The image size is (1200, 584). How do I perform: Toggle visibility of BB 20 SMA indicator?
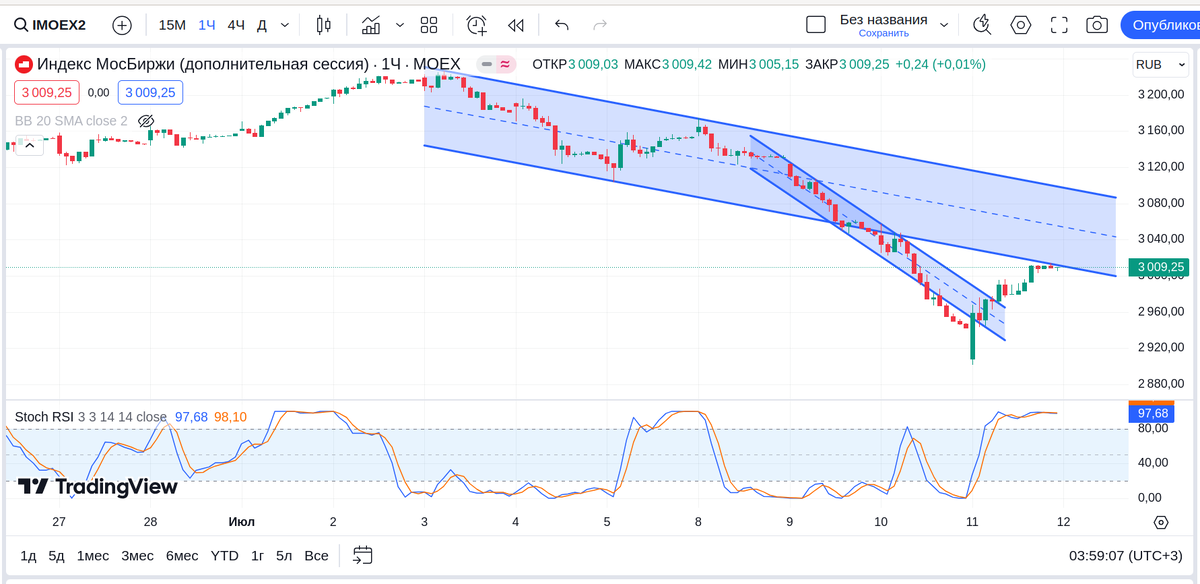point(146,121)
